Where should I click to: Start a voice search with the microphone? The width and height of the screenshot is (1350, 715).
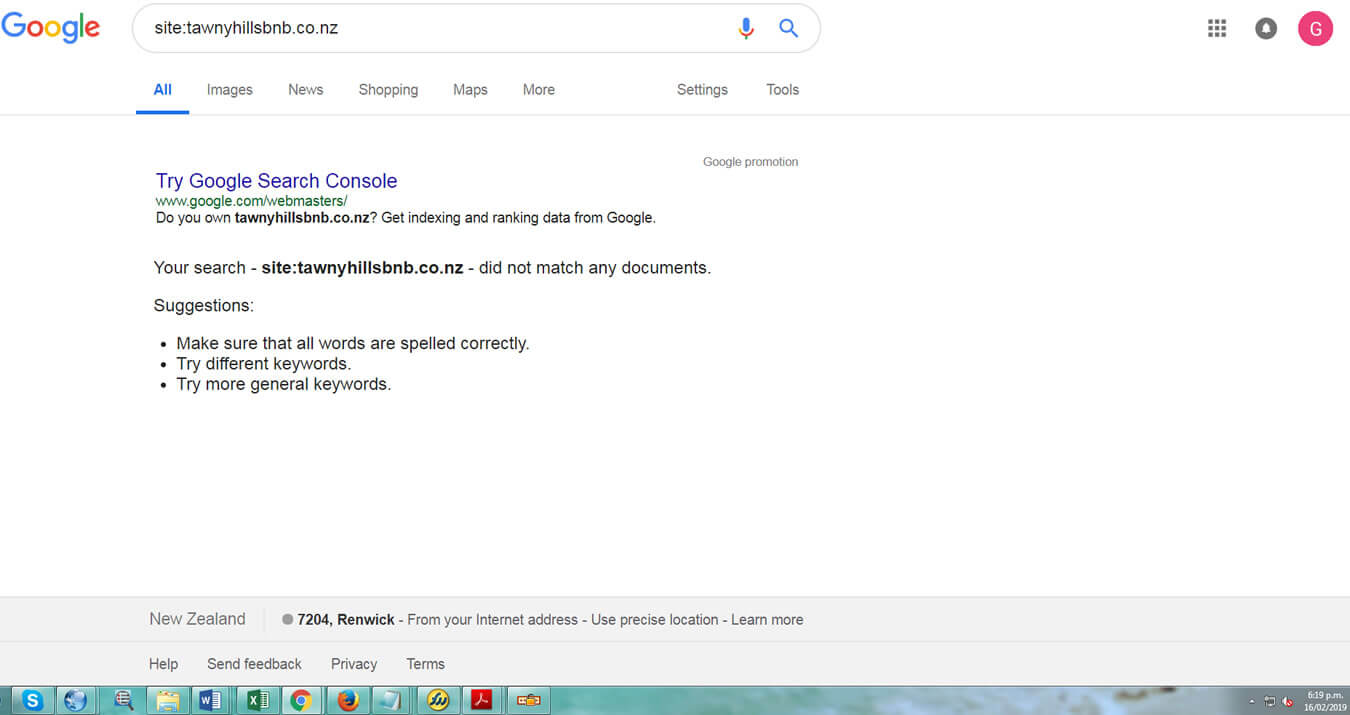click(x=746, y=28)
